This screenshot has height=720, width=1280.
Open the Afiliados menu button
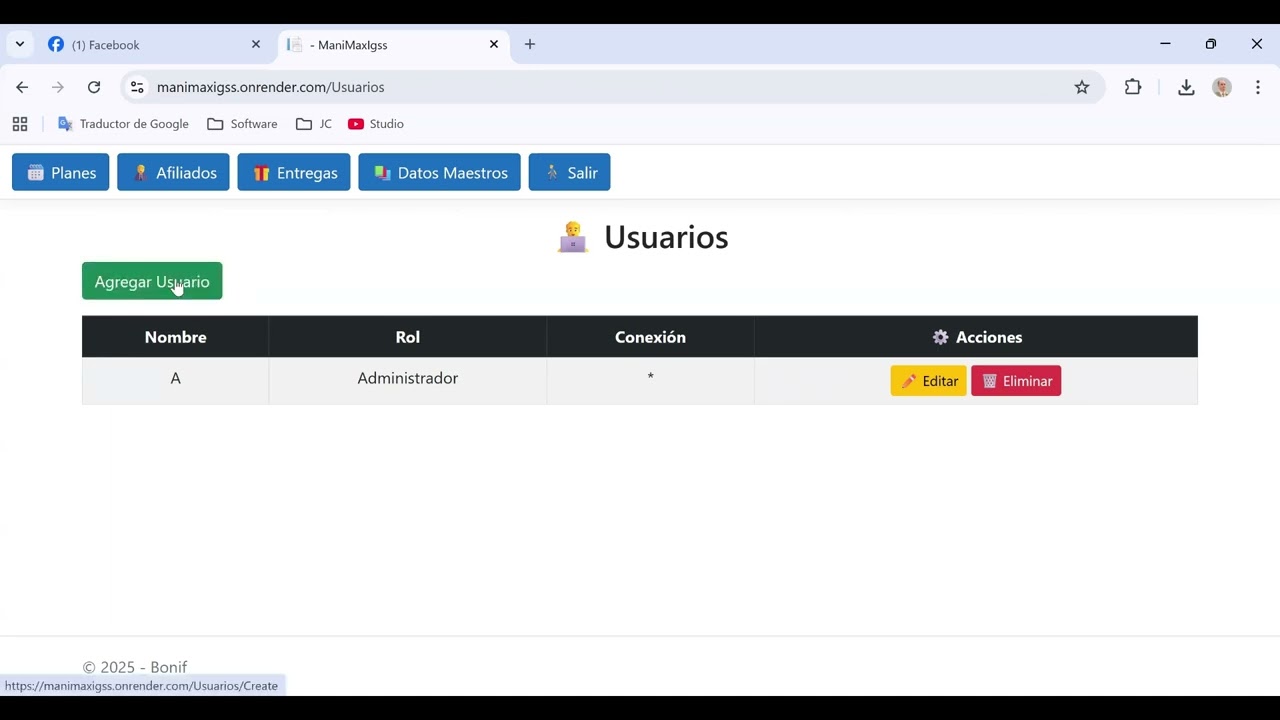point(173,172)
